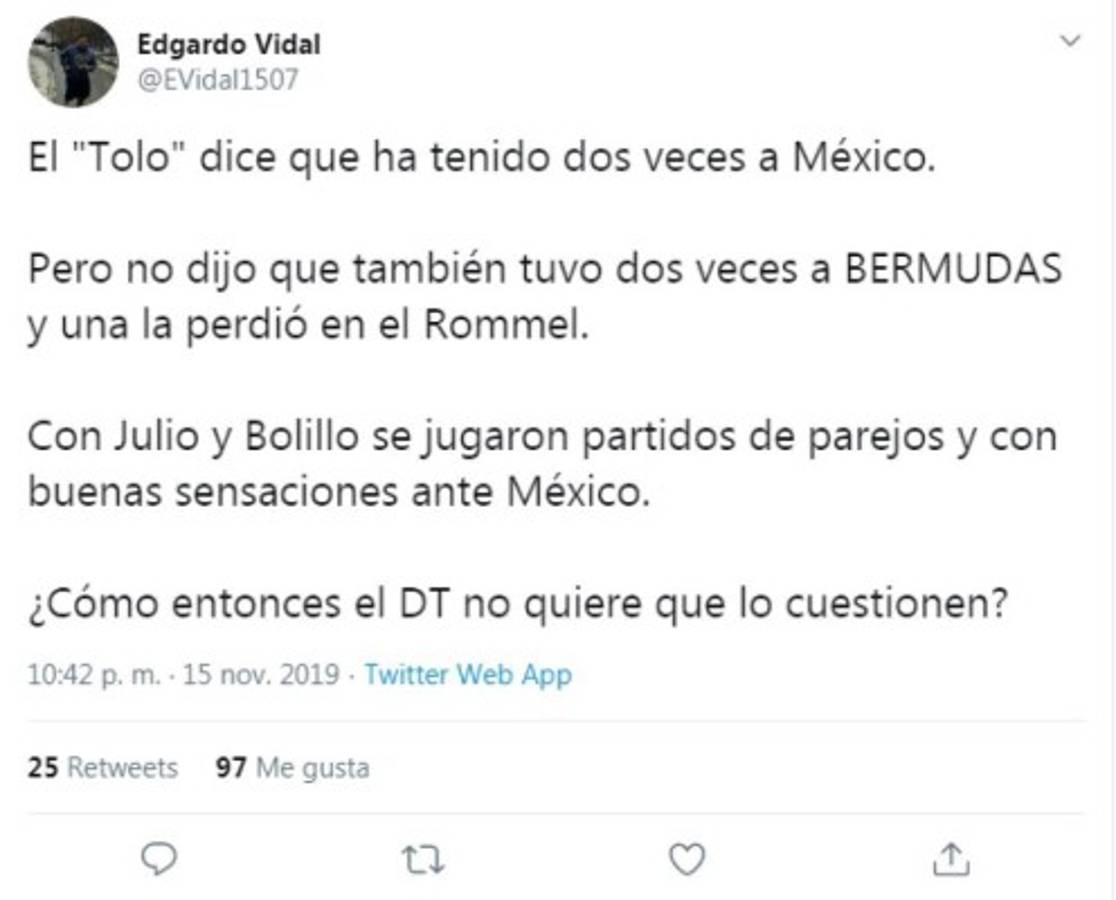Click the word "Retweets" in stats row

(122, 768)
